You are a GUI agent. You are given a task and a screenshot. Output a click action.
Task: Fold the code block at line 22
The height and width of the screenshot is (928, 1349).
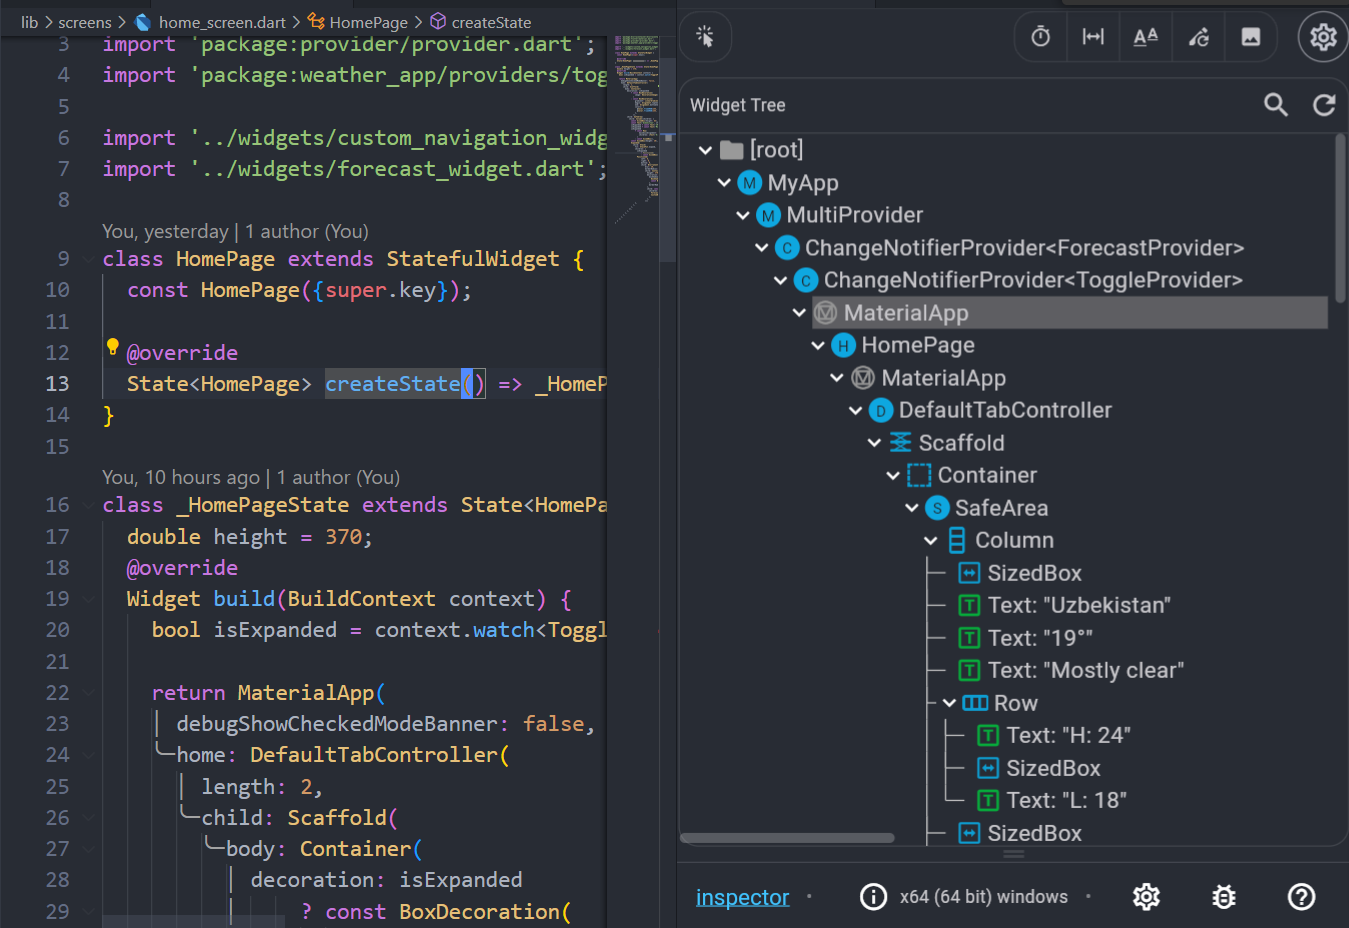pyautogui.click(x=86, y=692)
